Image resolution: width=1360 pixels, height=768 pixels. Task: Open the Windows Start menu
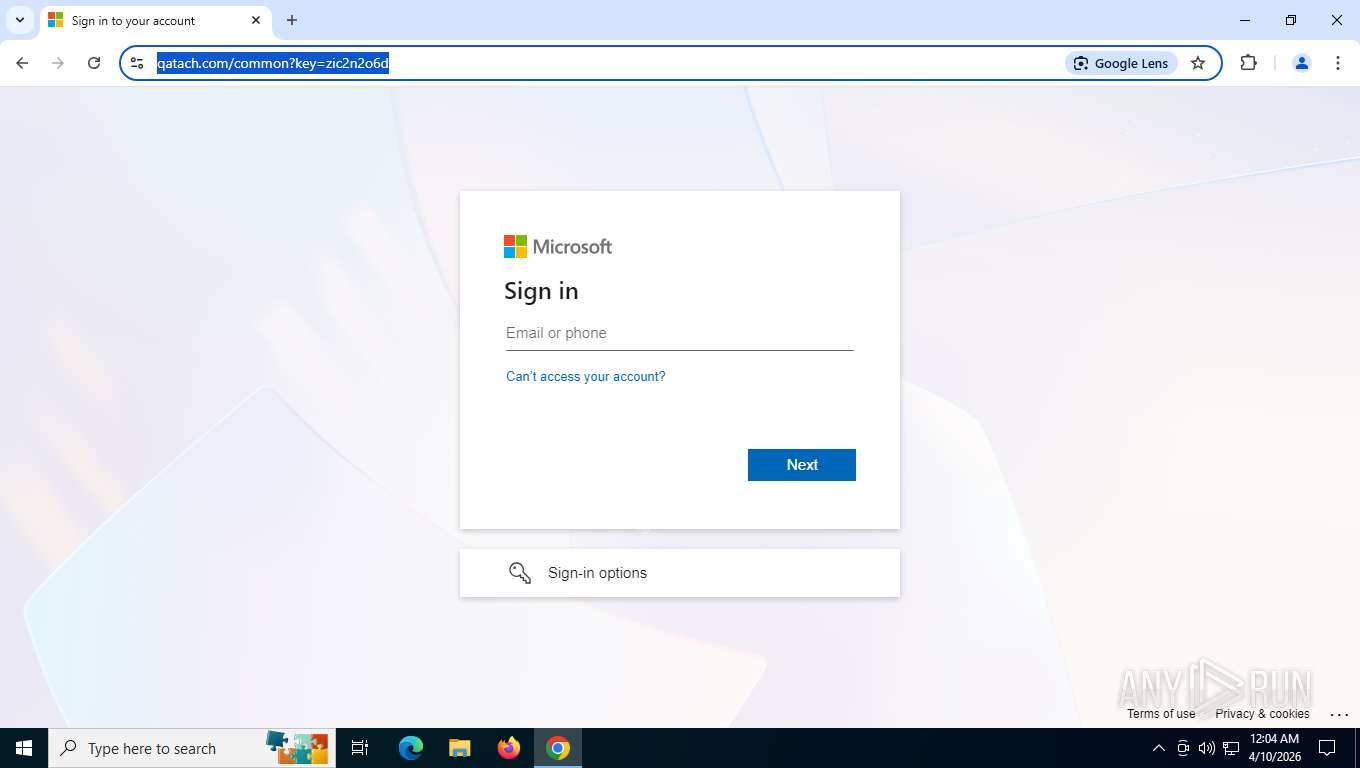(24, 748)
